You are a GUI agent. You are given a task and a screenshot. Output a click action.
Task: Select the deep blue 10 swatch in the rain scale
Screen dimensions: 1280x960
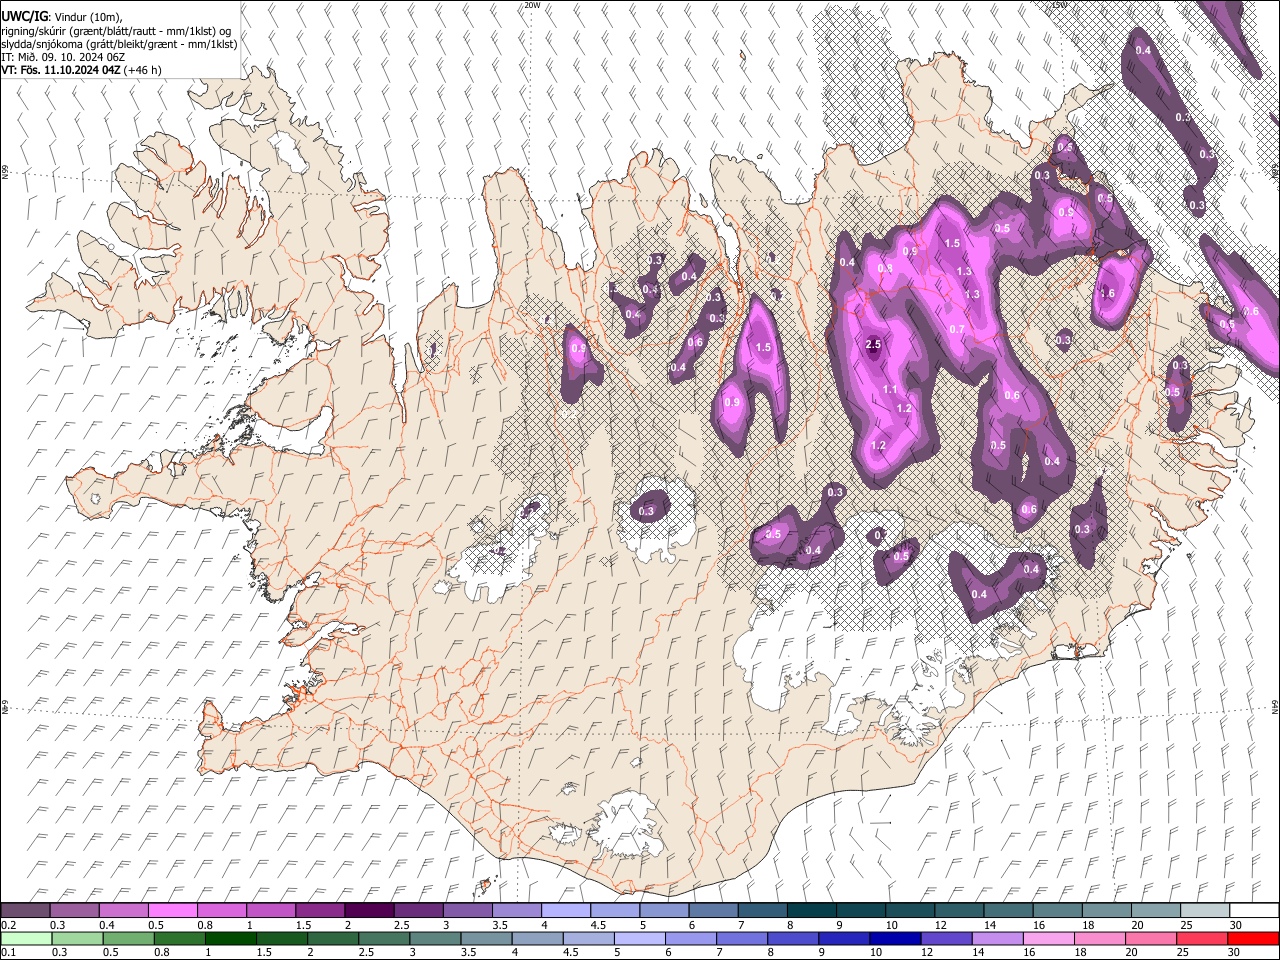point(896,938)
